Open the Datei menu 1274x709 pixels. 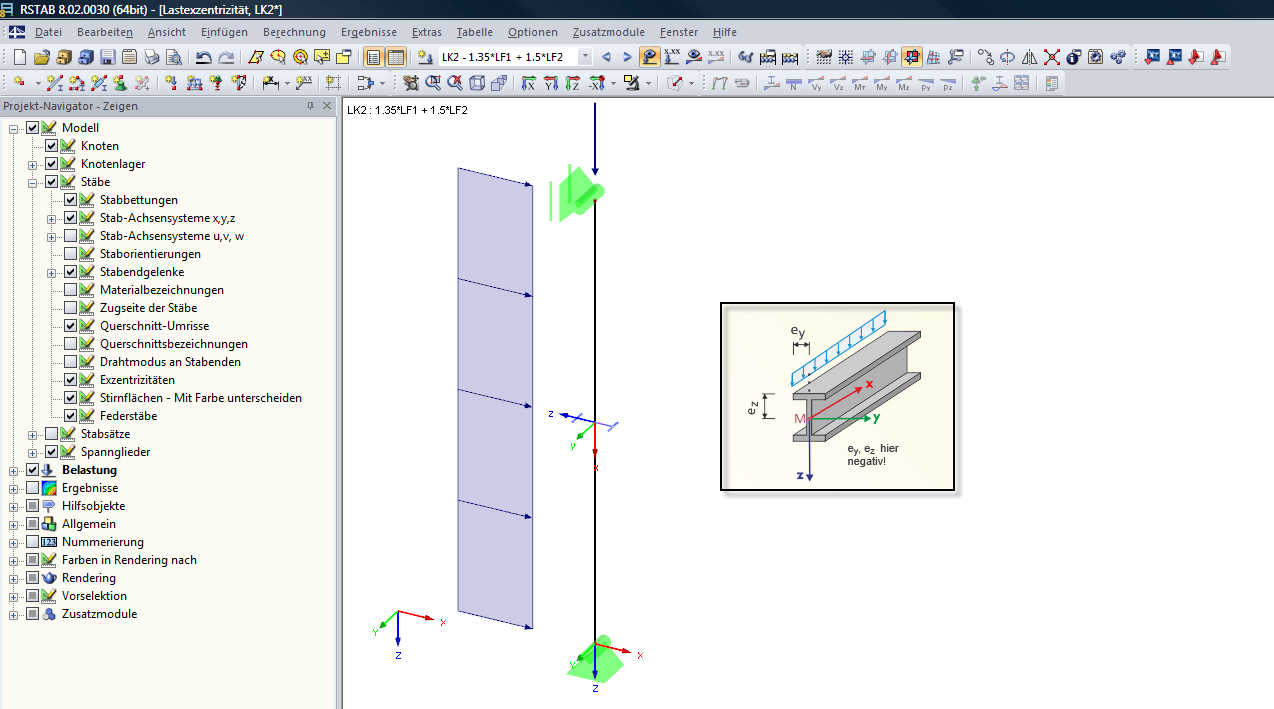tap(48, 32)
